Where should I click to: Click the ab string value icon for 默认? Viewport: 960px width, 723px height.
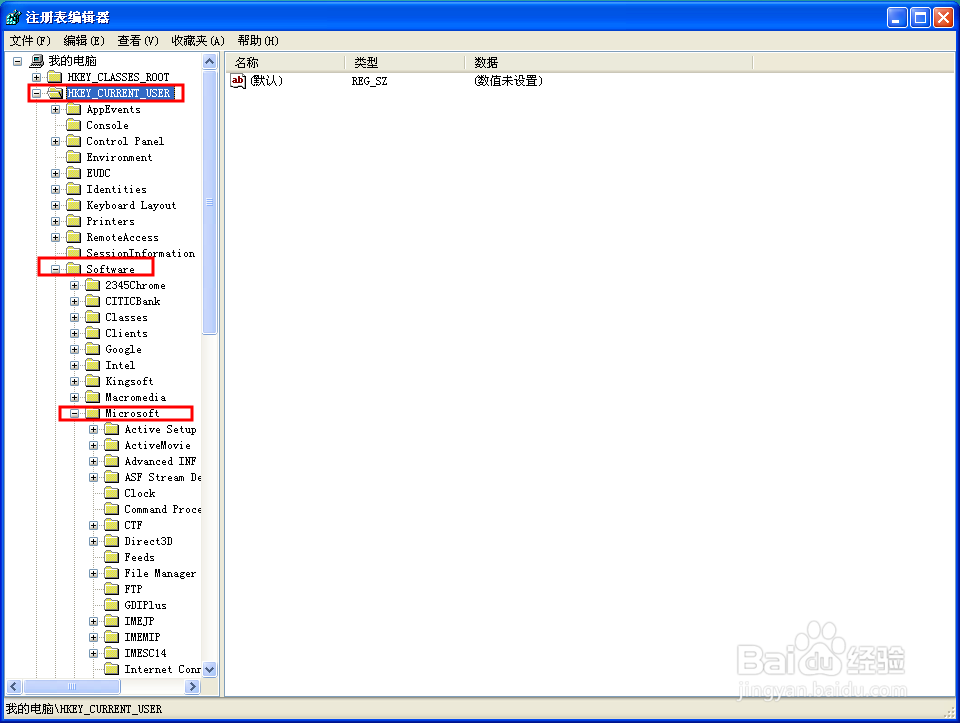click(238, 81)
